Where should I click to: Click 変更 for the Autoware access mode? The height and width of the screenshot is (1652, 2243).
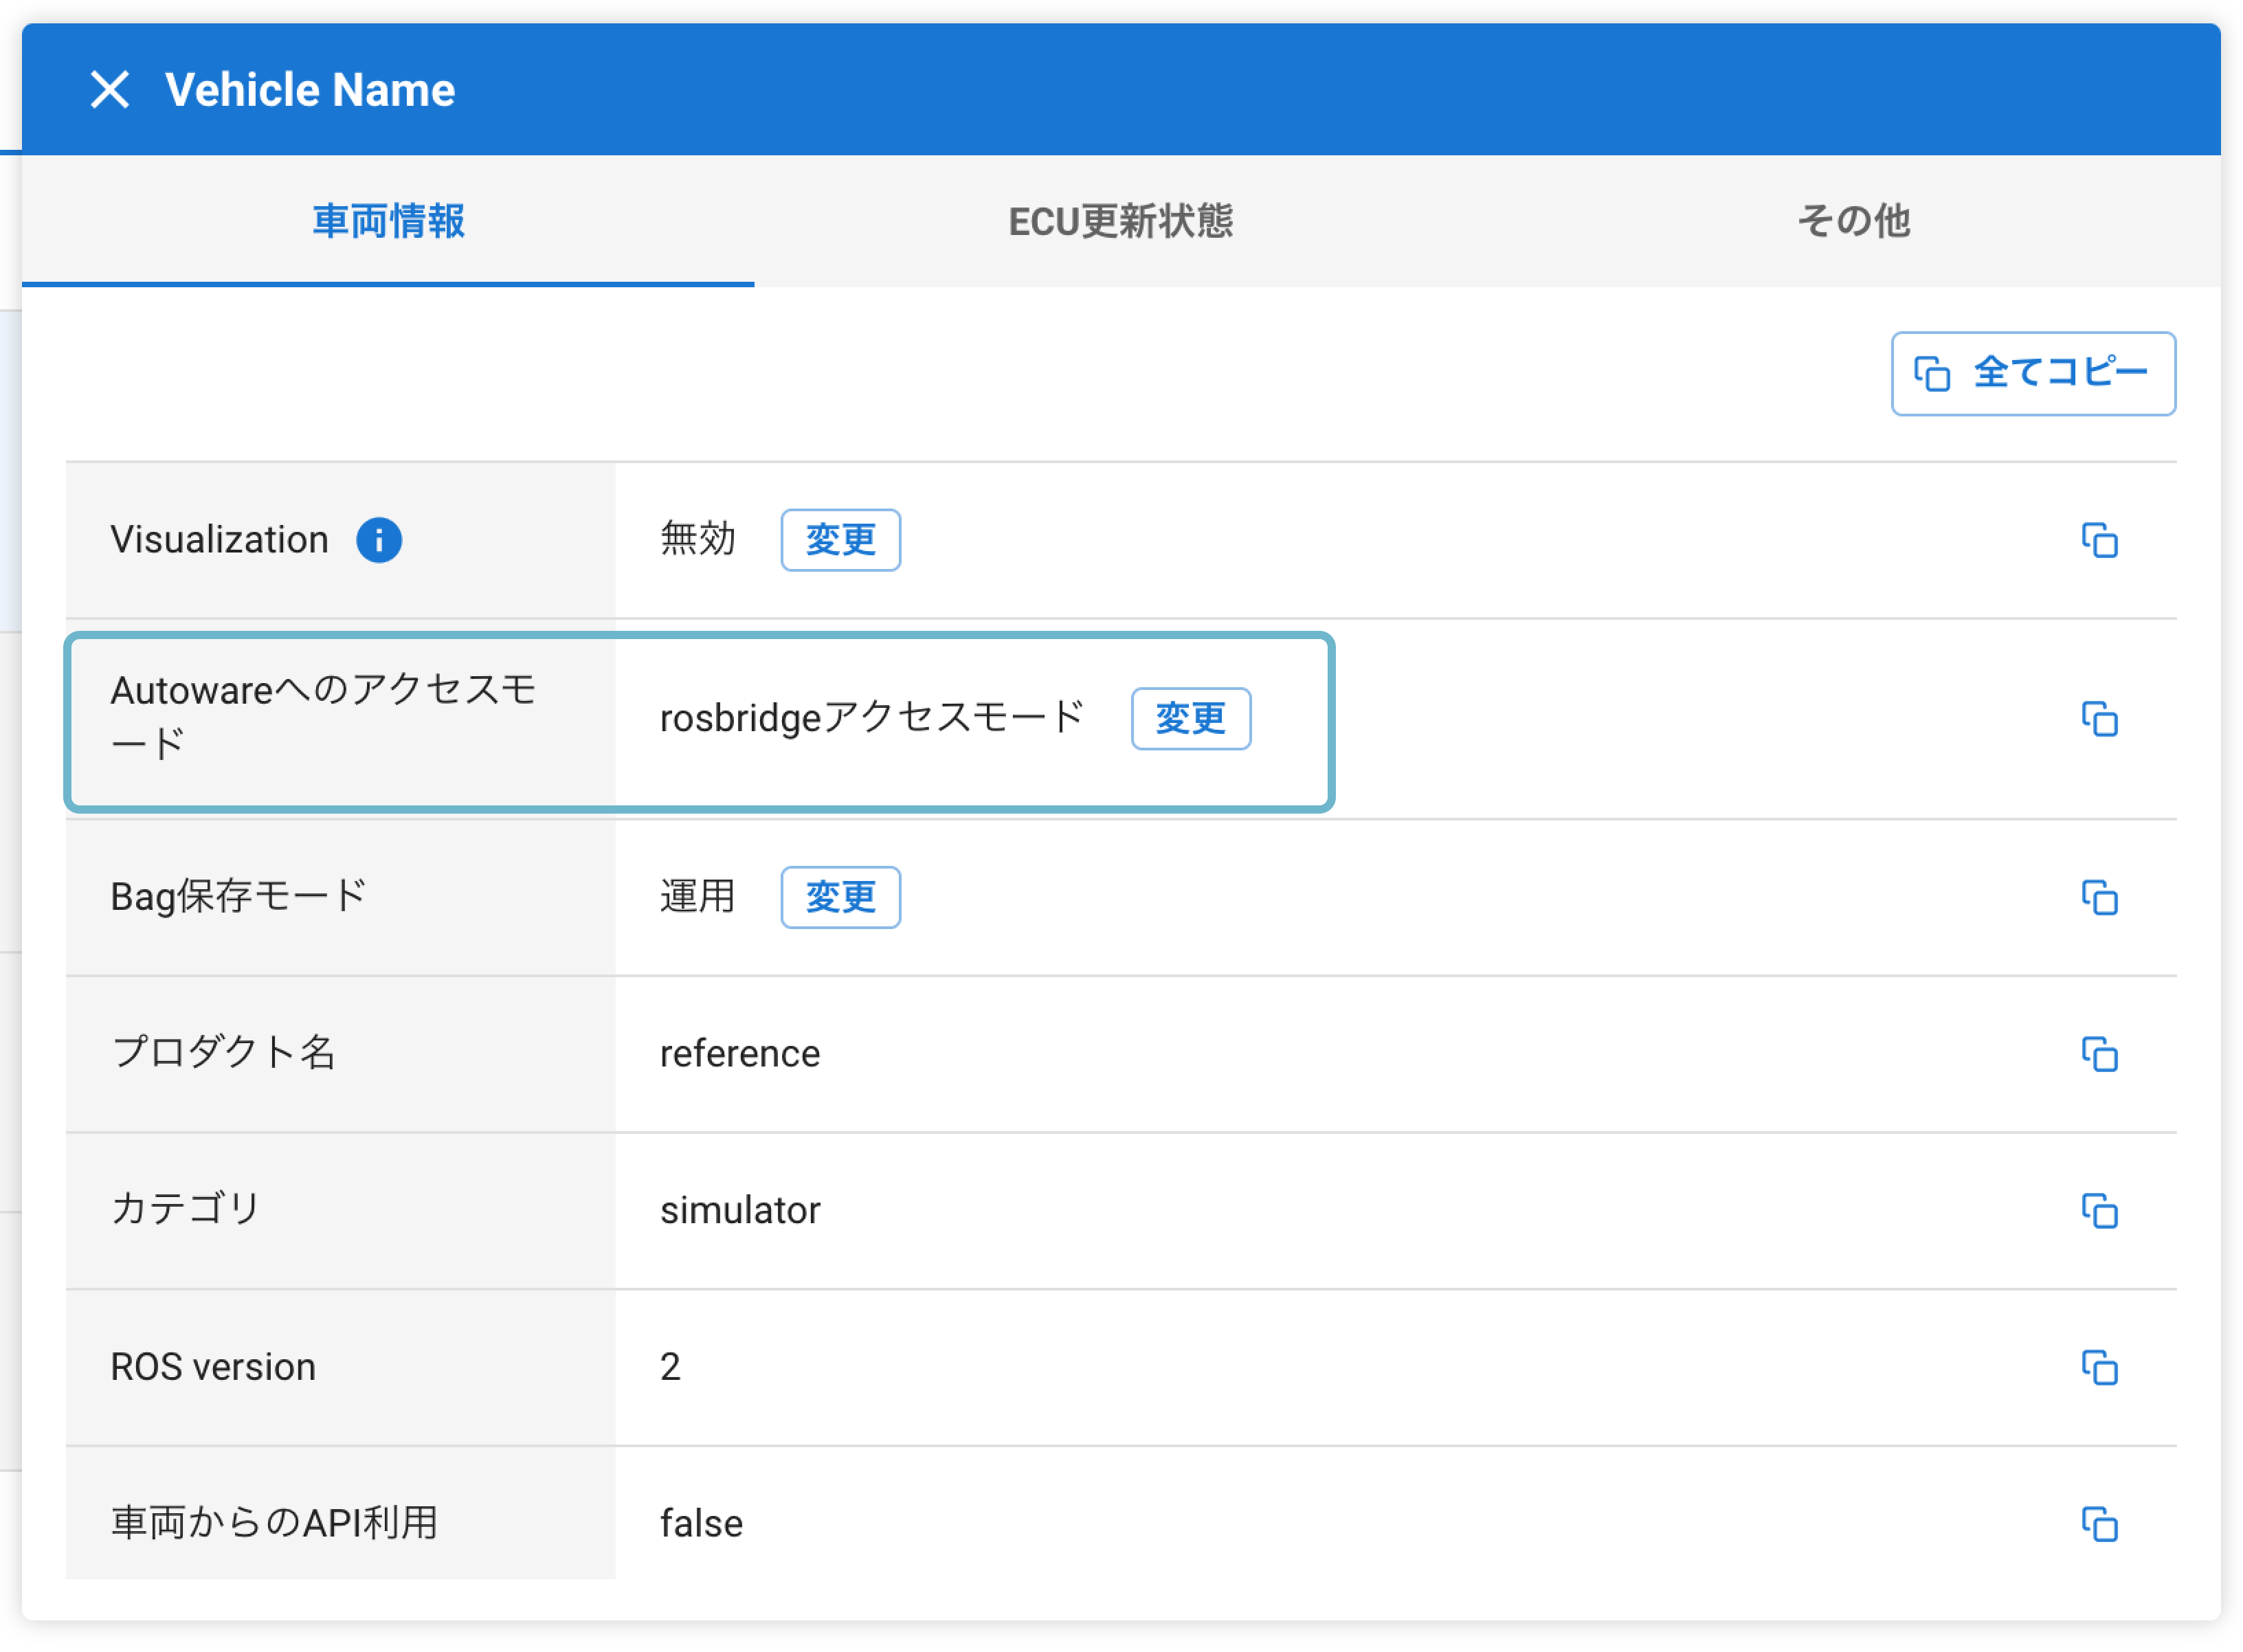click(1190, 718)
